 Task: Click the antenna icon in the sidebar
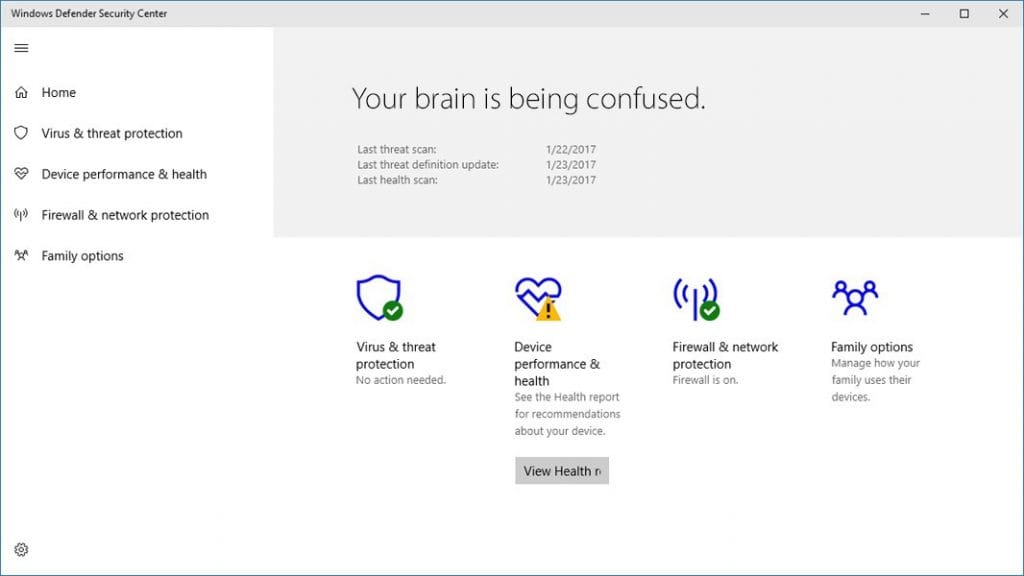[21, 215]
